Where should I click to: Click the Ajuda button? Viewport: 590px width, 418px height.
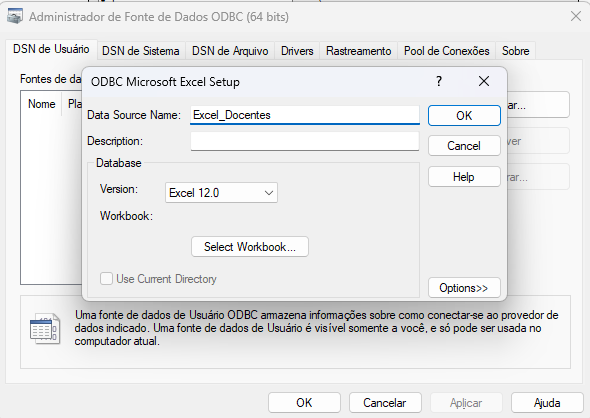click(x=547, y=403)
